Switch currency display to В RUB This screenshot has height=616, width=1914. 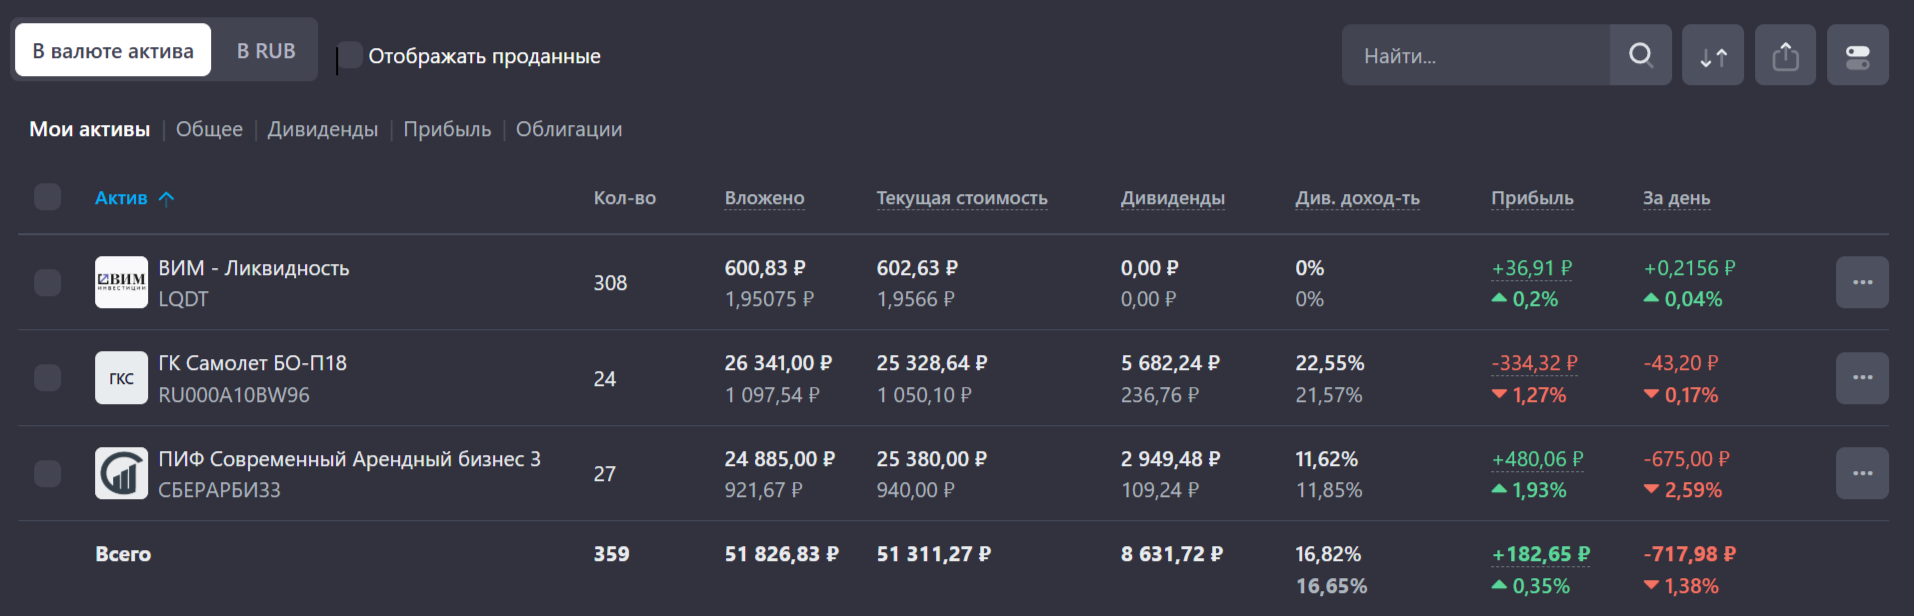click(x=266, y=51)
